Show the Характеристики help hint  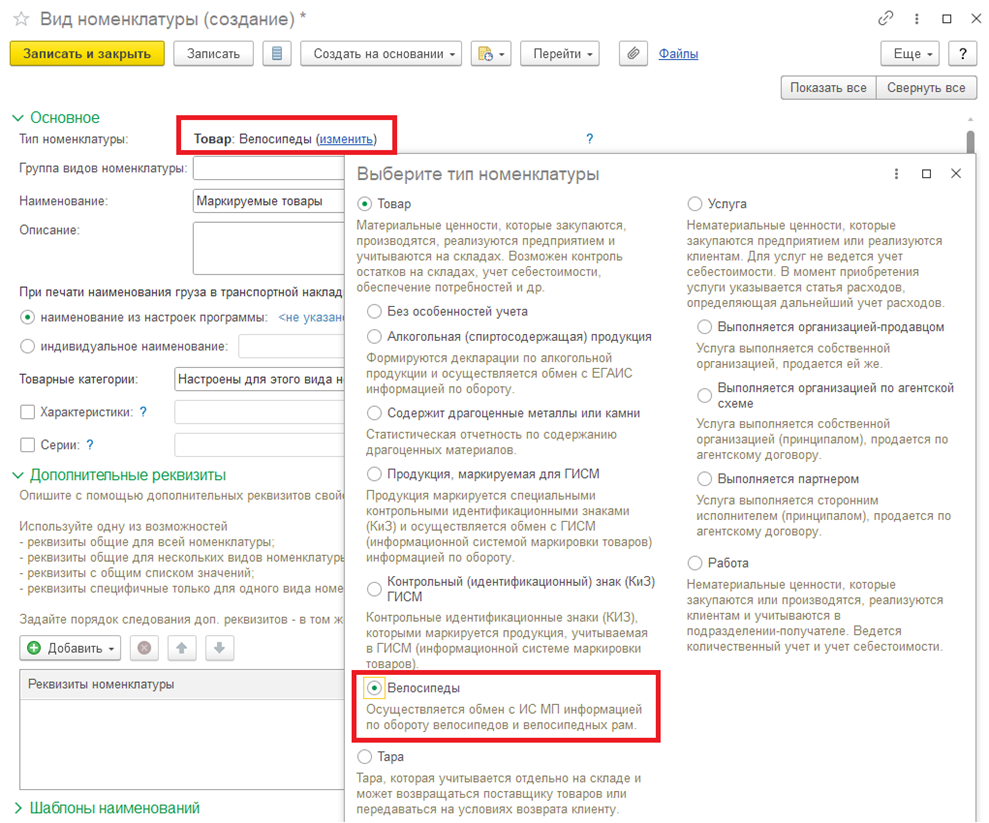point(143,412)
